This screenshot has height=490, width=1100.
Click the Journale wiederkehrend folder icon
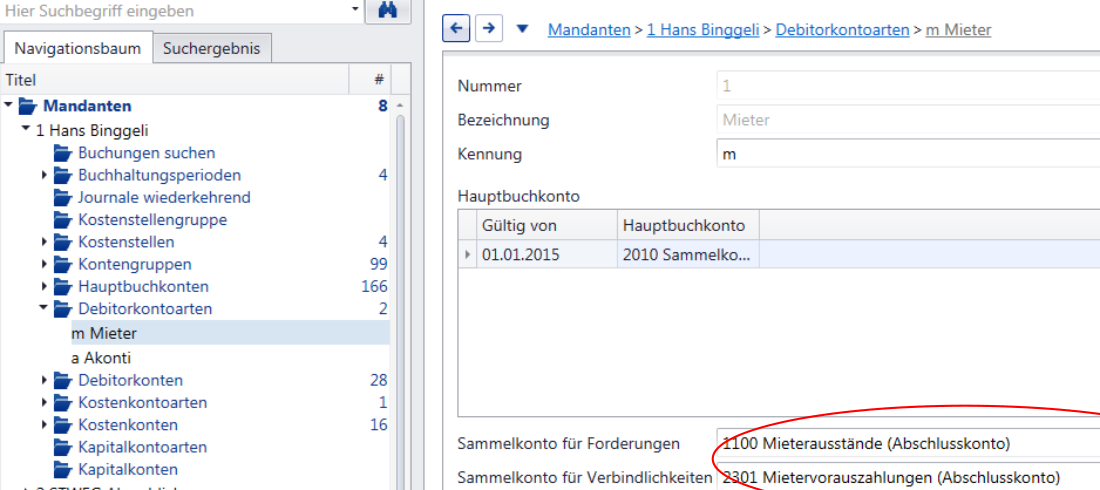coord(63,197)
